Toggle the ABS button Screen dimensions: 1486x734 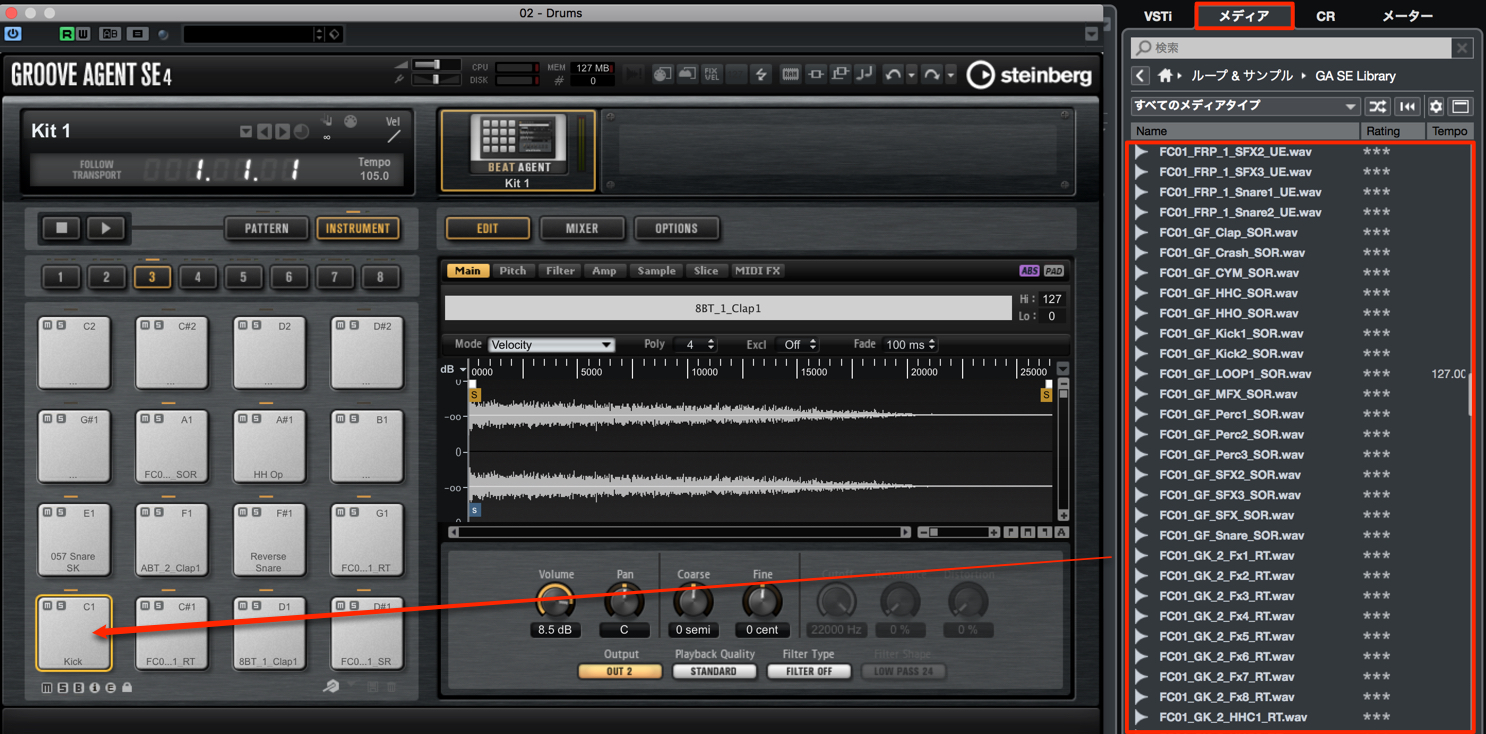1029,271
